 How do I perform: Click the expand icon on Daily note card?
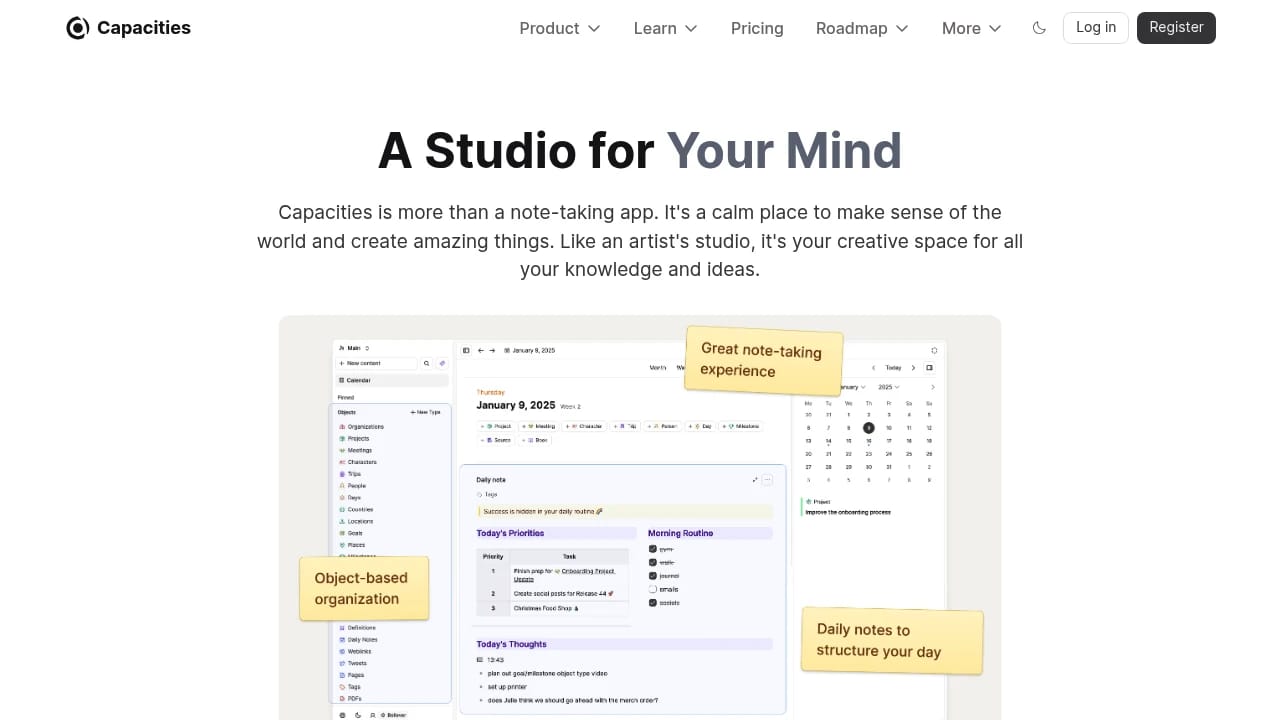[x=755, y=480]
